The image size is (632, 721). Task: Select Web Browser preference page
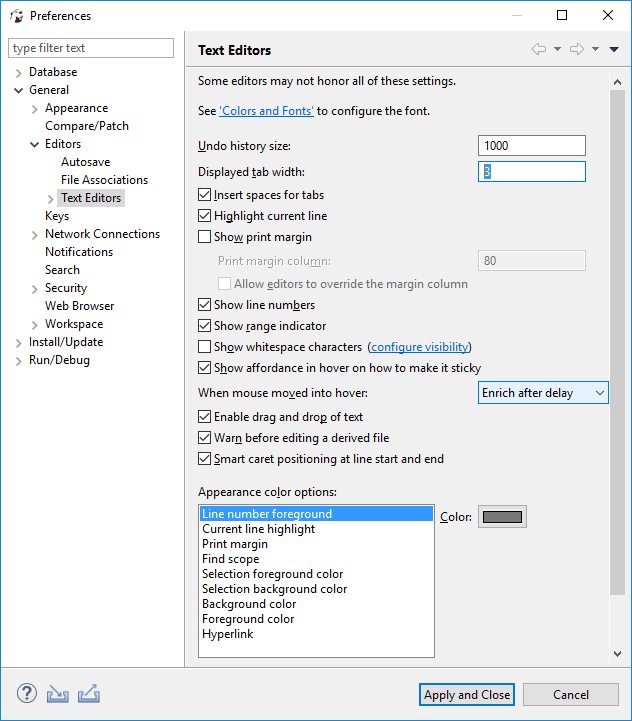click(80, 306)
